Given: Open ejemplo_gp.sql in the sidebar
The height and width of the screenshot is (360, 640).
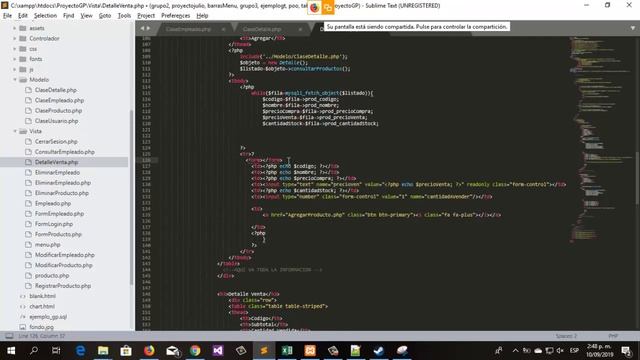Looking at the screenshot, I should (48, 317).
